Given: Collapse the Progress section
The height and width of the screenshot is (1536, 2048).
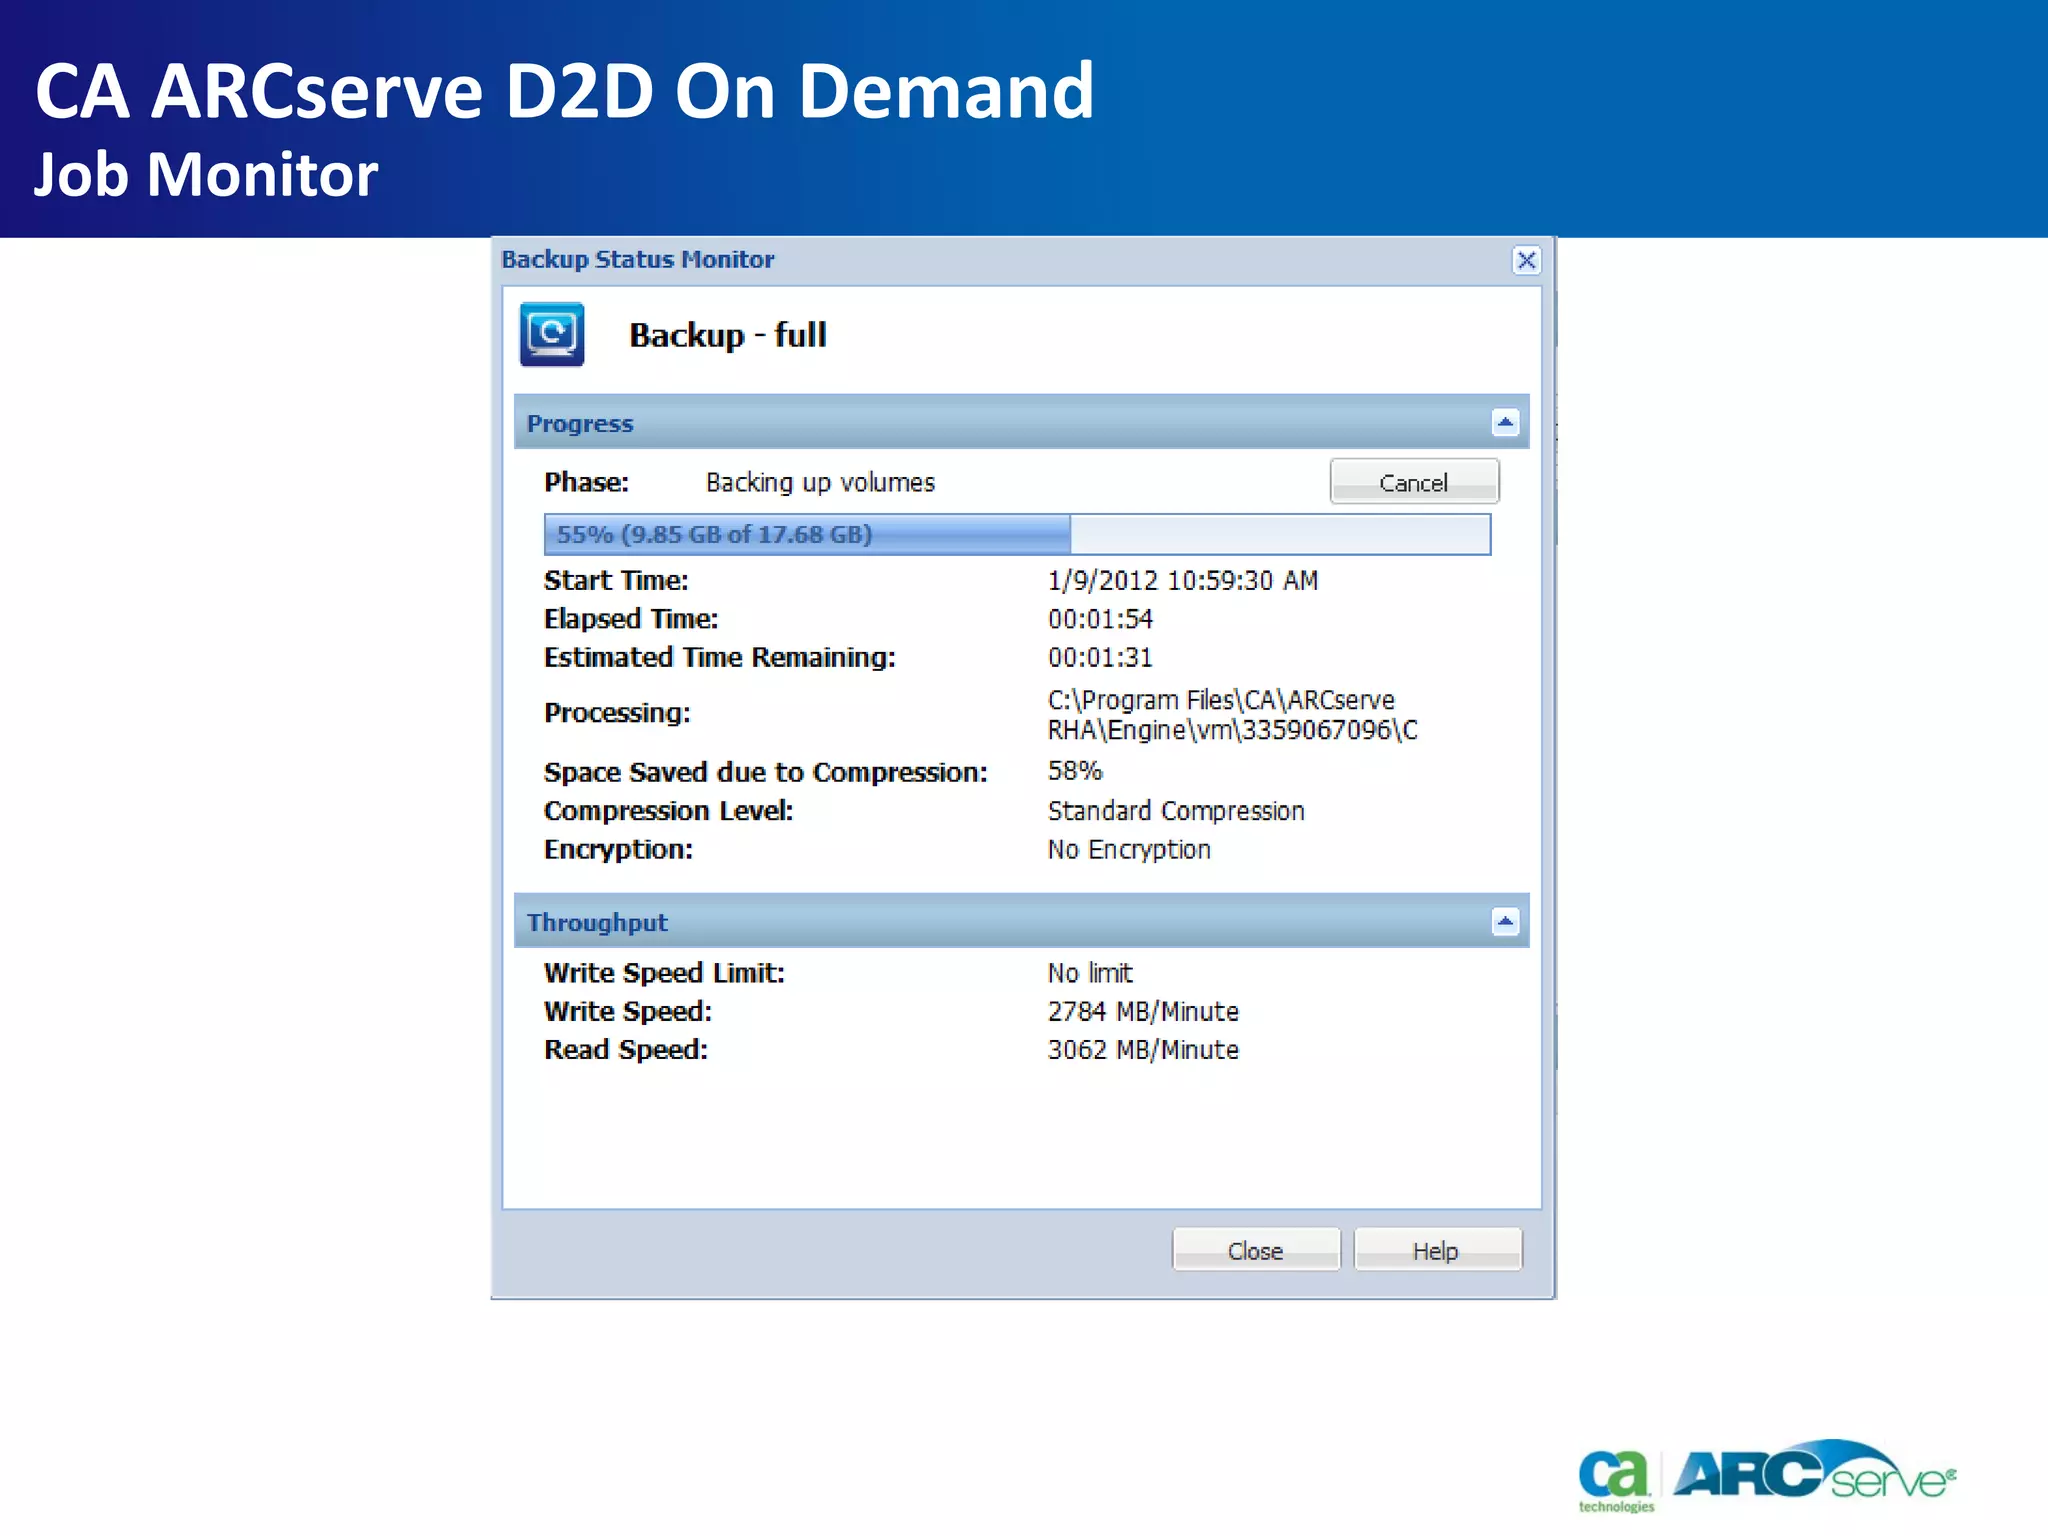Looking at the screenshot, I should [x=1505, y=422].
